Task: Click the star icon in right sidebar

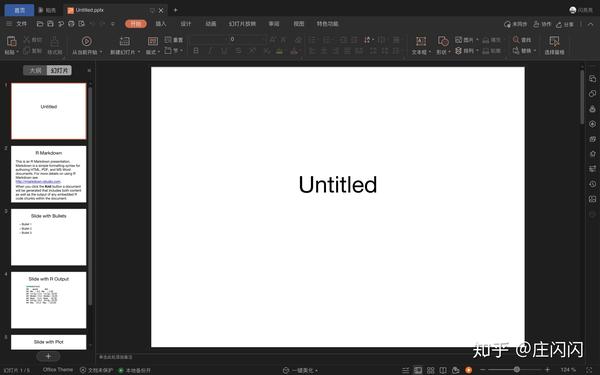Action: tap(593, 154)
